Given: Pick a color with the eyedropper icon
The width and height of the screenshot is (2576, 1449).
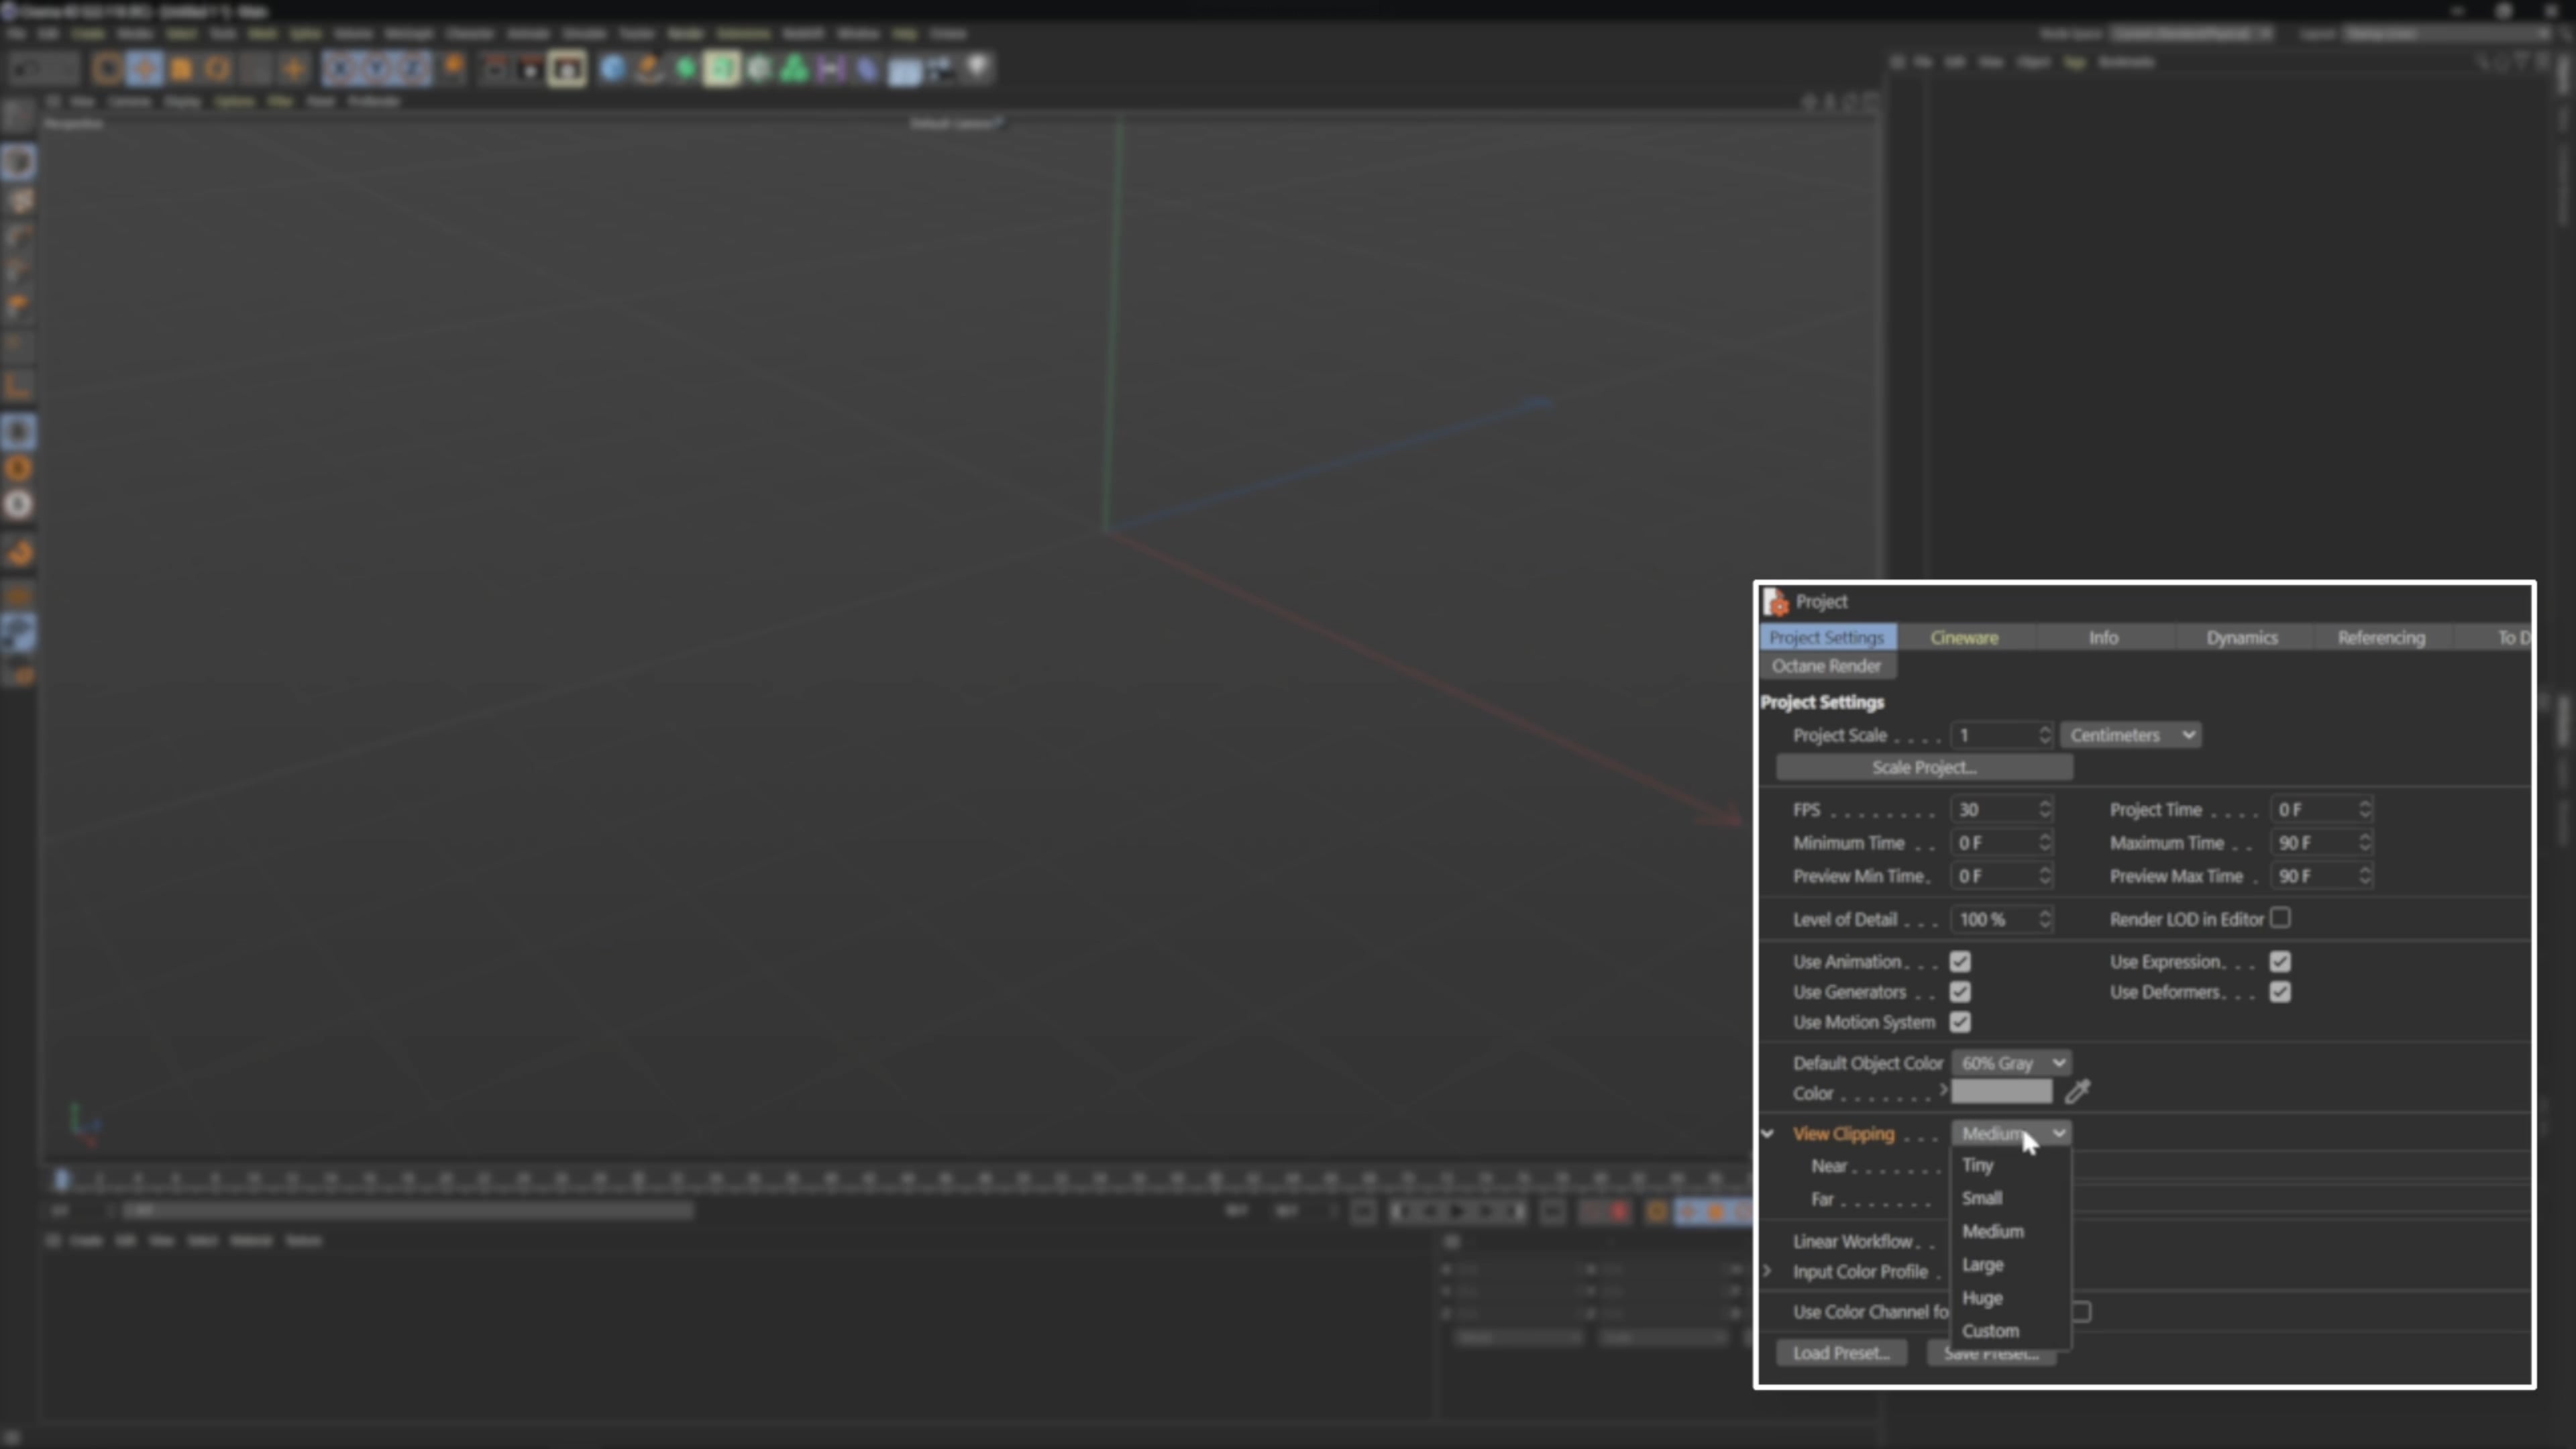Looking at the screenshot, I should click(2078, 1092).
